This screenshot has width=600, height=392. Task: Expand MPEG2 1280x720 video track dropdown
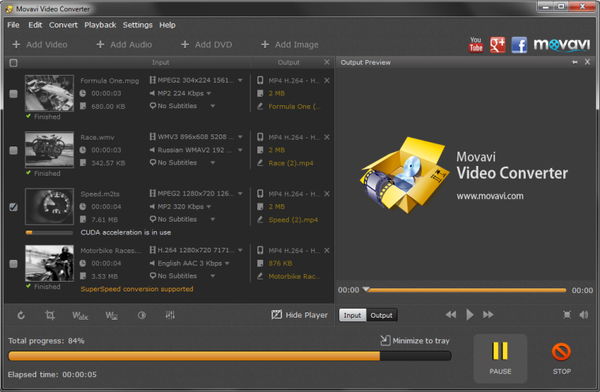pyautogui.click(x=240, y=194)
